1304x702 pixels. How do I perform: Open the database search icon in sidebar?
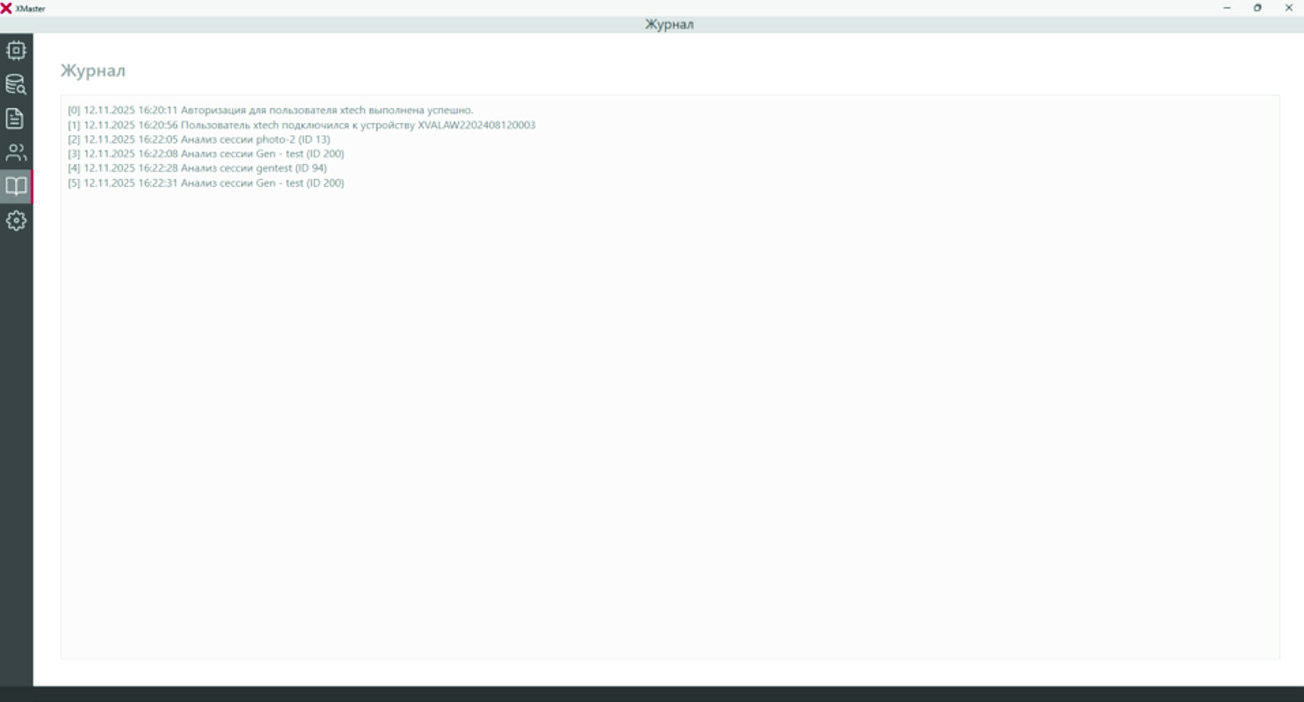(16, 84)
